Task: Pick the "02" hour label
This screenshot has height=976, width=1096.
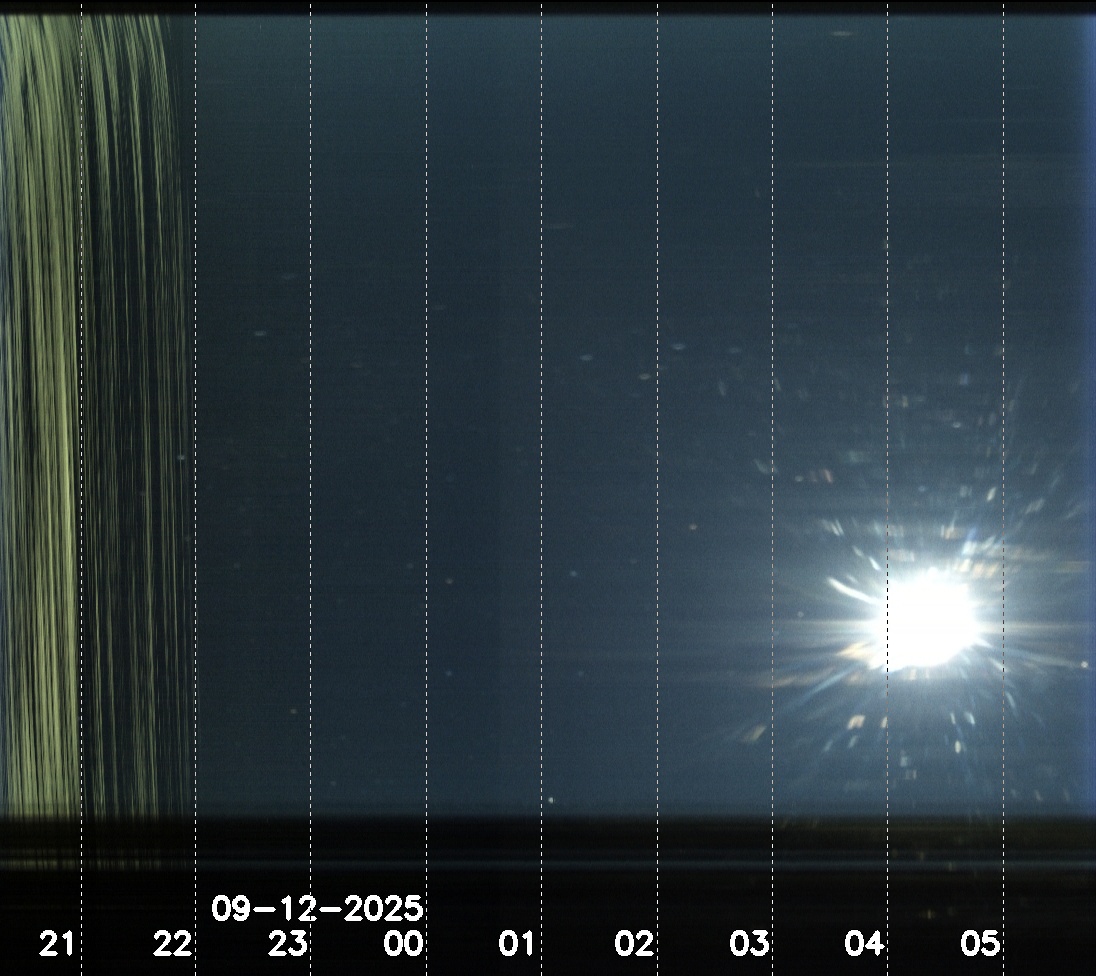Action: point(634,943)
